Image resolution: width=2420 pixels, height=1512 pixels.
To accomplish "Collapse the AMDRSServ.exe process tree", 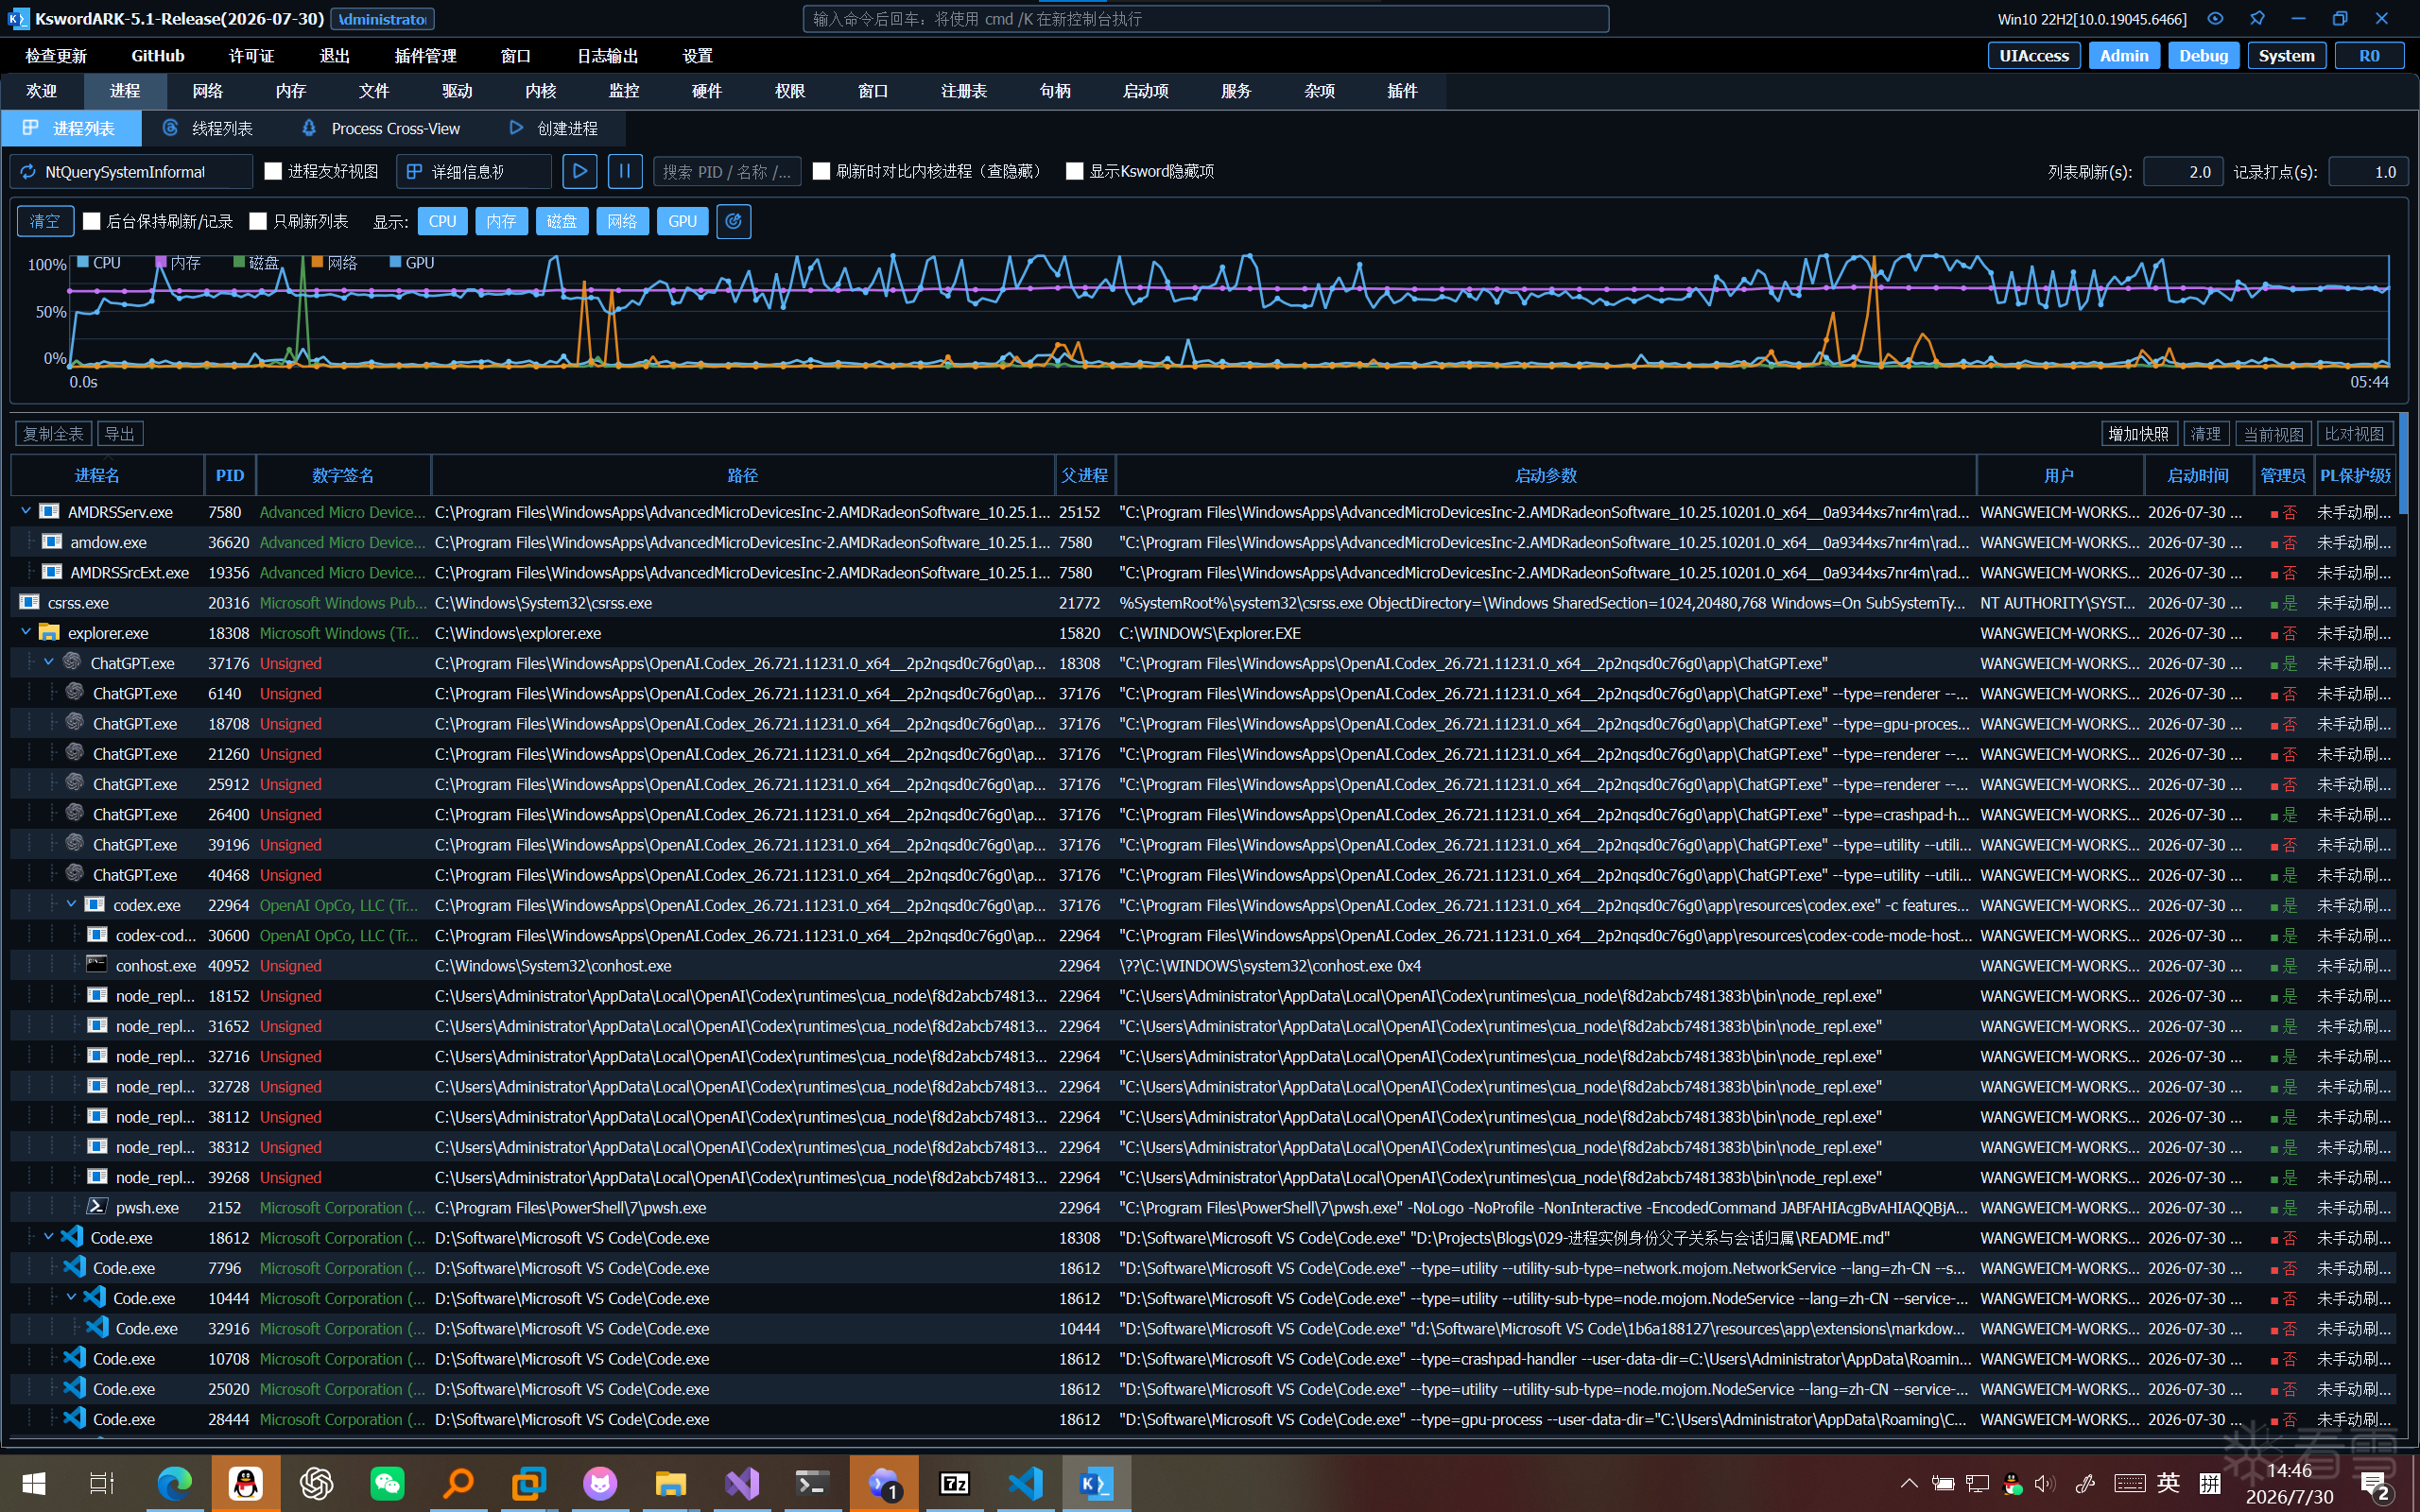I will (26, 511).
